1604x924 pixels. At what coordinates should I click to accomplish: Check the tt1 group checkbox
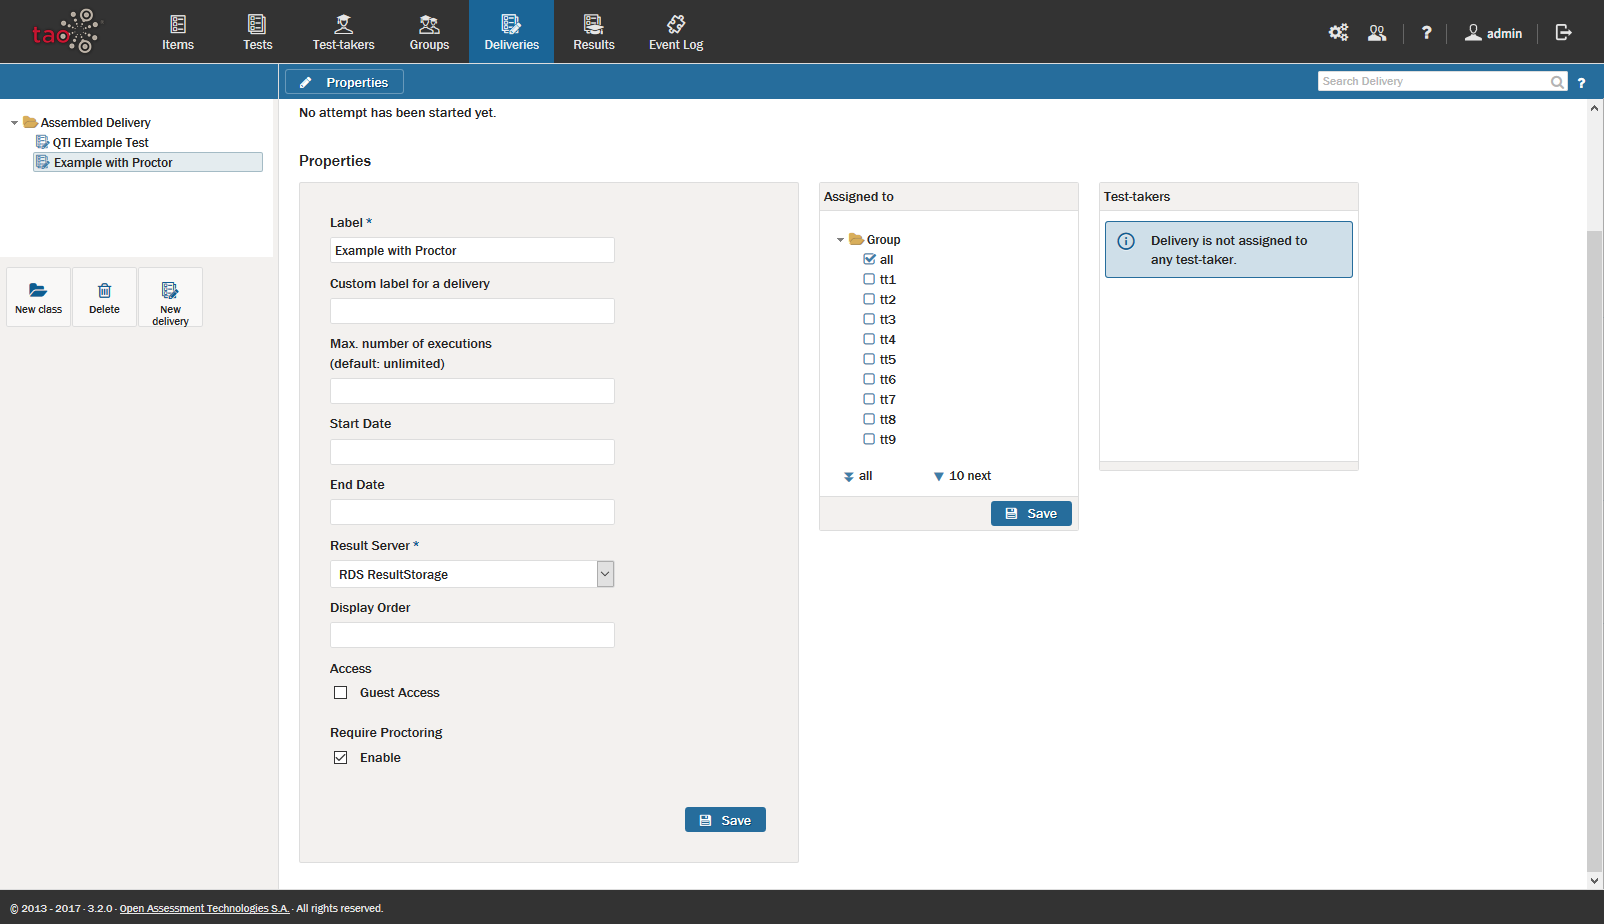tap(869, 280)
